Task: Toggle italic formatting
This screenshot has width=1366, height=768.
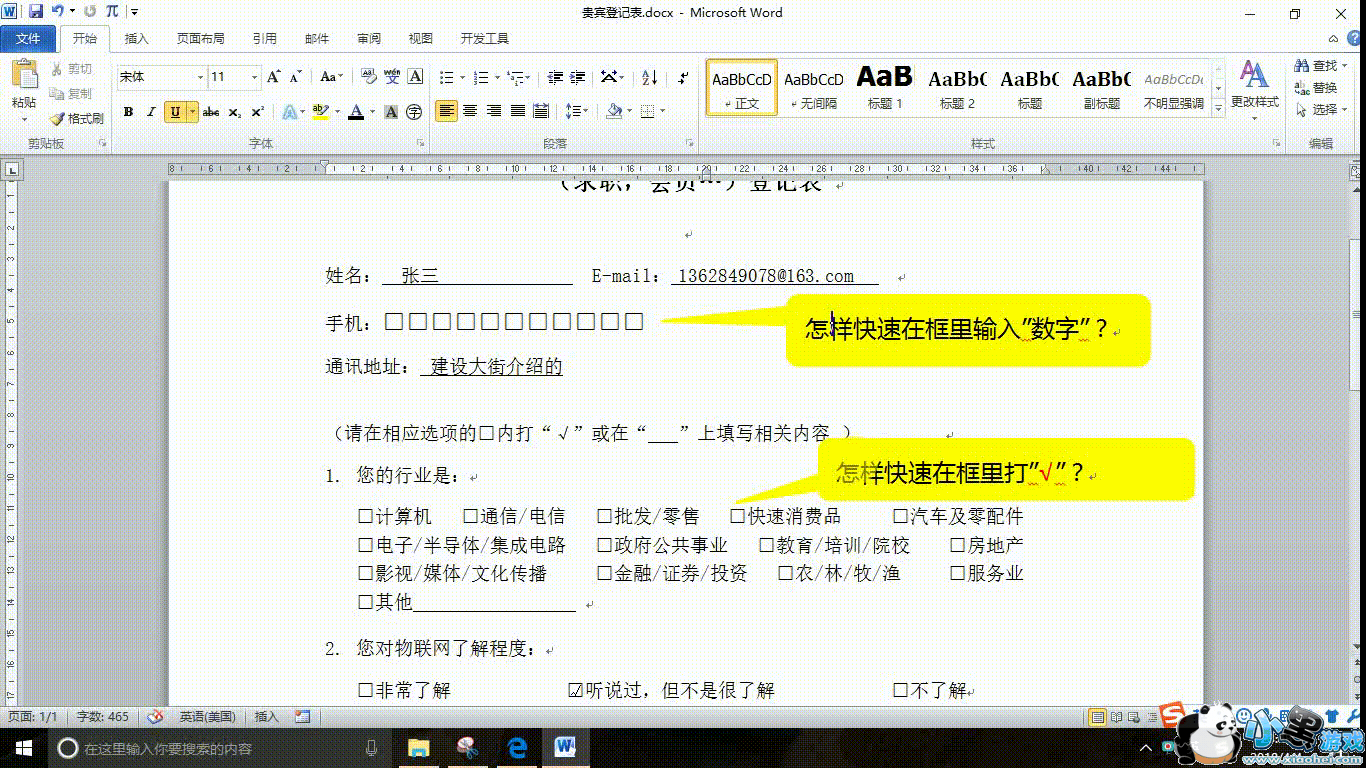Action: pyautogui.click(x=151, y=112)
